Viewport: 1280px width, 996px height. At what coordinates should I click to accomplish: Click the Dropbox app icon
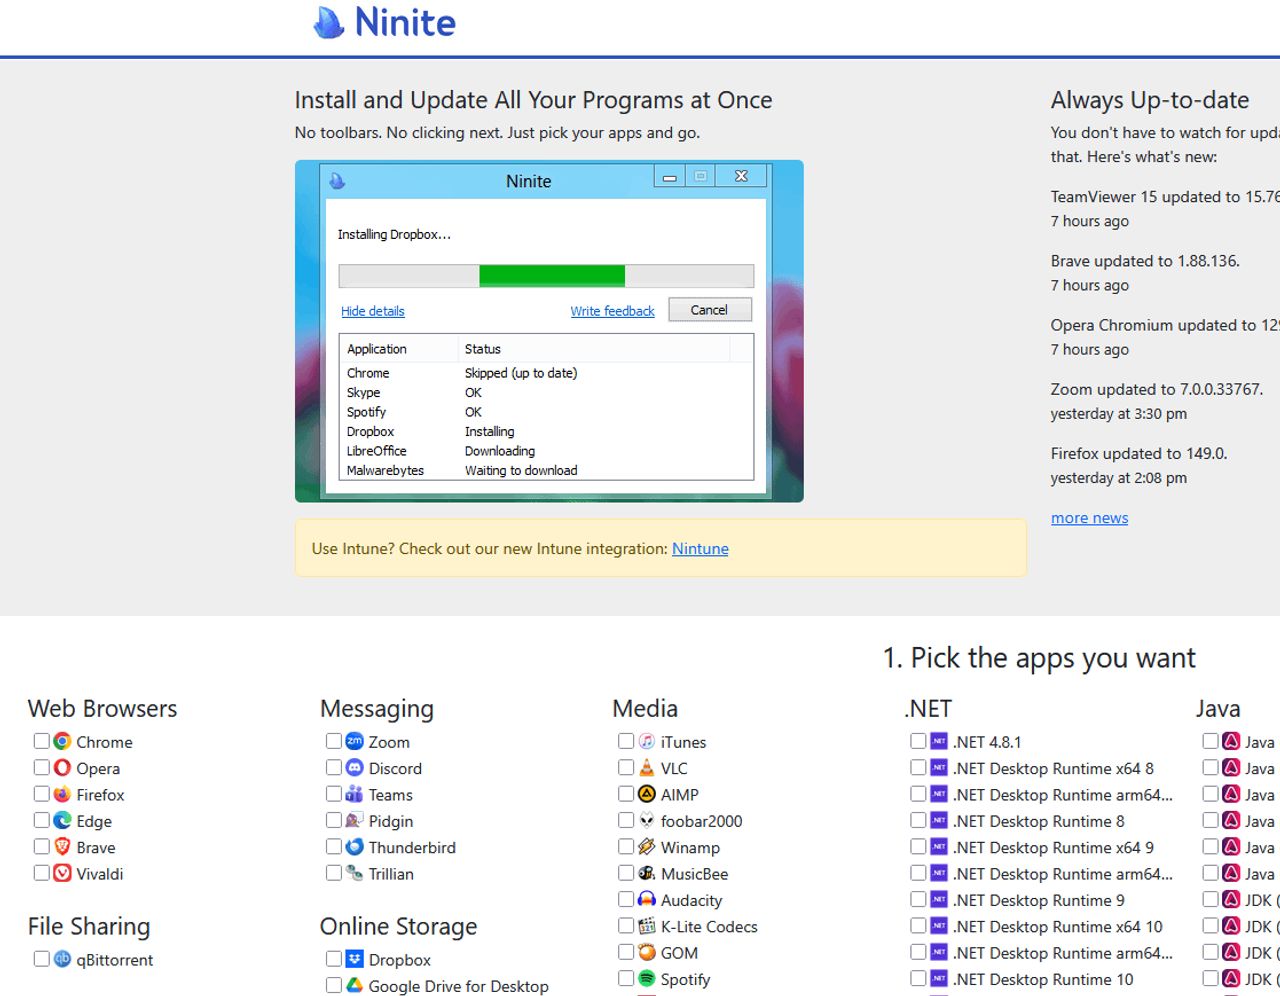[x=354, y=959]
